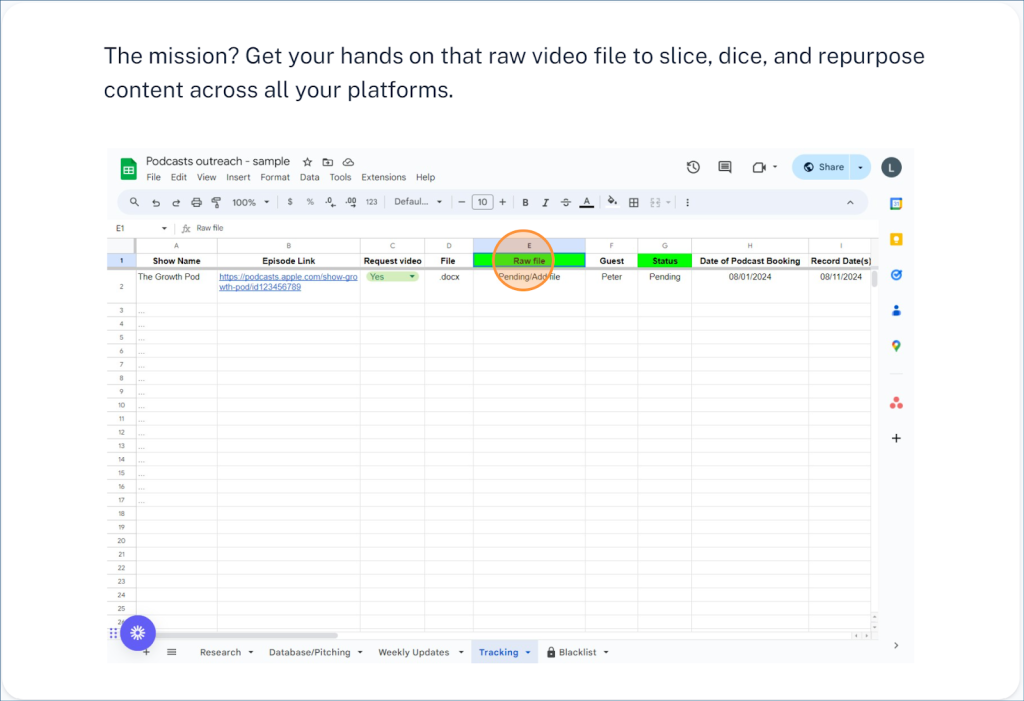Open Google Calendar side panel
The height and width of the screenshot is (701, 1024).
tap(896, 204)
